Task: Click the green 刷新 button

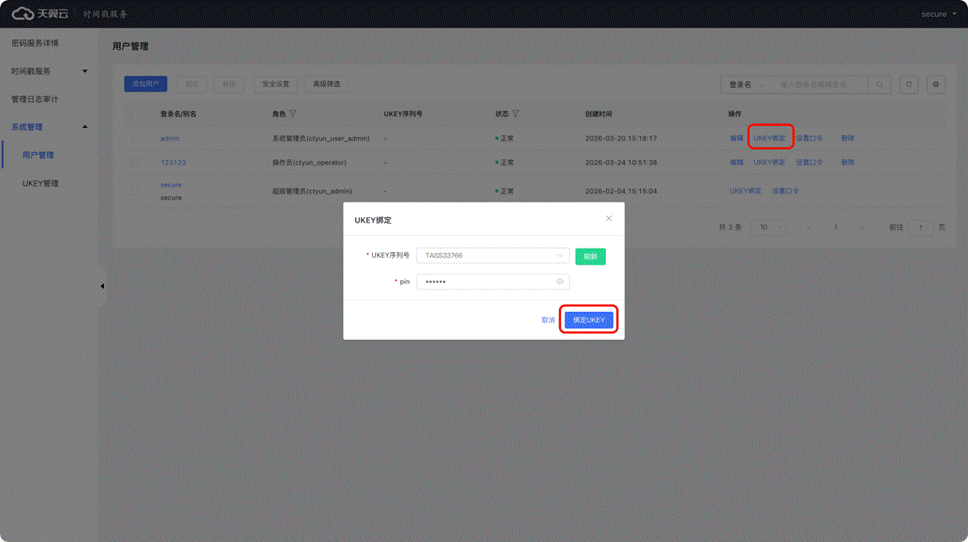Action: click(x=590, y=256)
